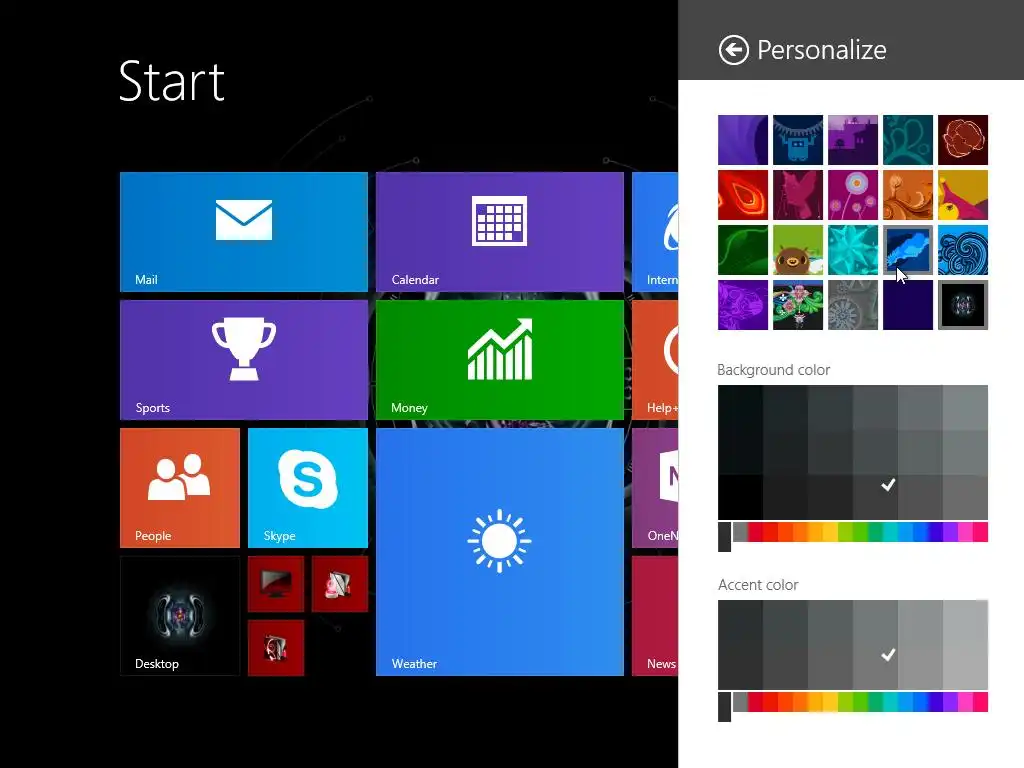Set Accent color strip to dark blue
1024x768 pixels.
coord(935,702)
